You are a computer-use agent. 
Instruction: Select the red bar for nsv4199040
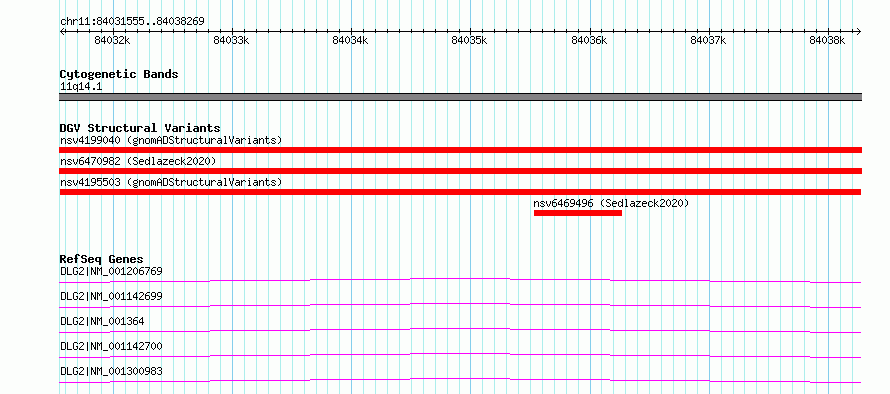(460, 150)
